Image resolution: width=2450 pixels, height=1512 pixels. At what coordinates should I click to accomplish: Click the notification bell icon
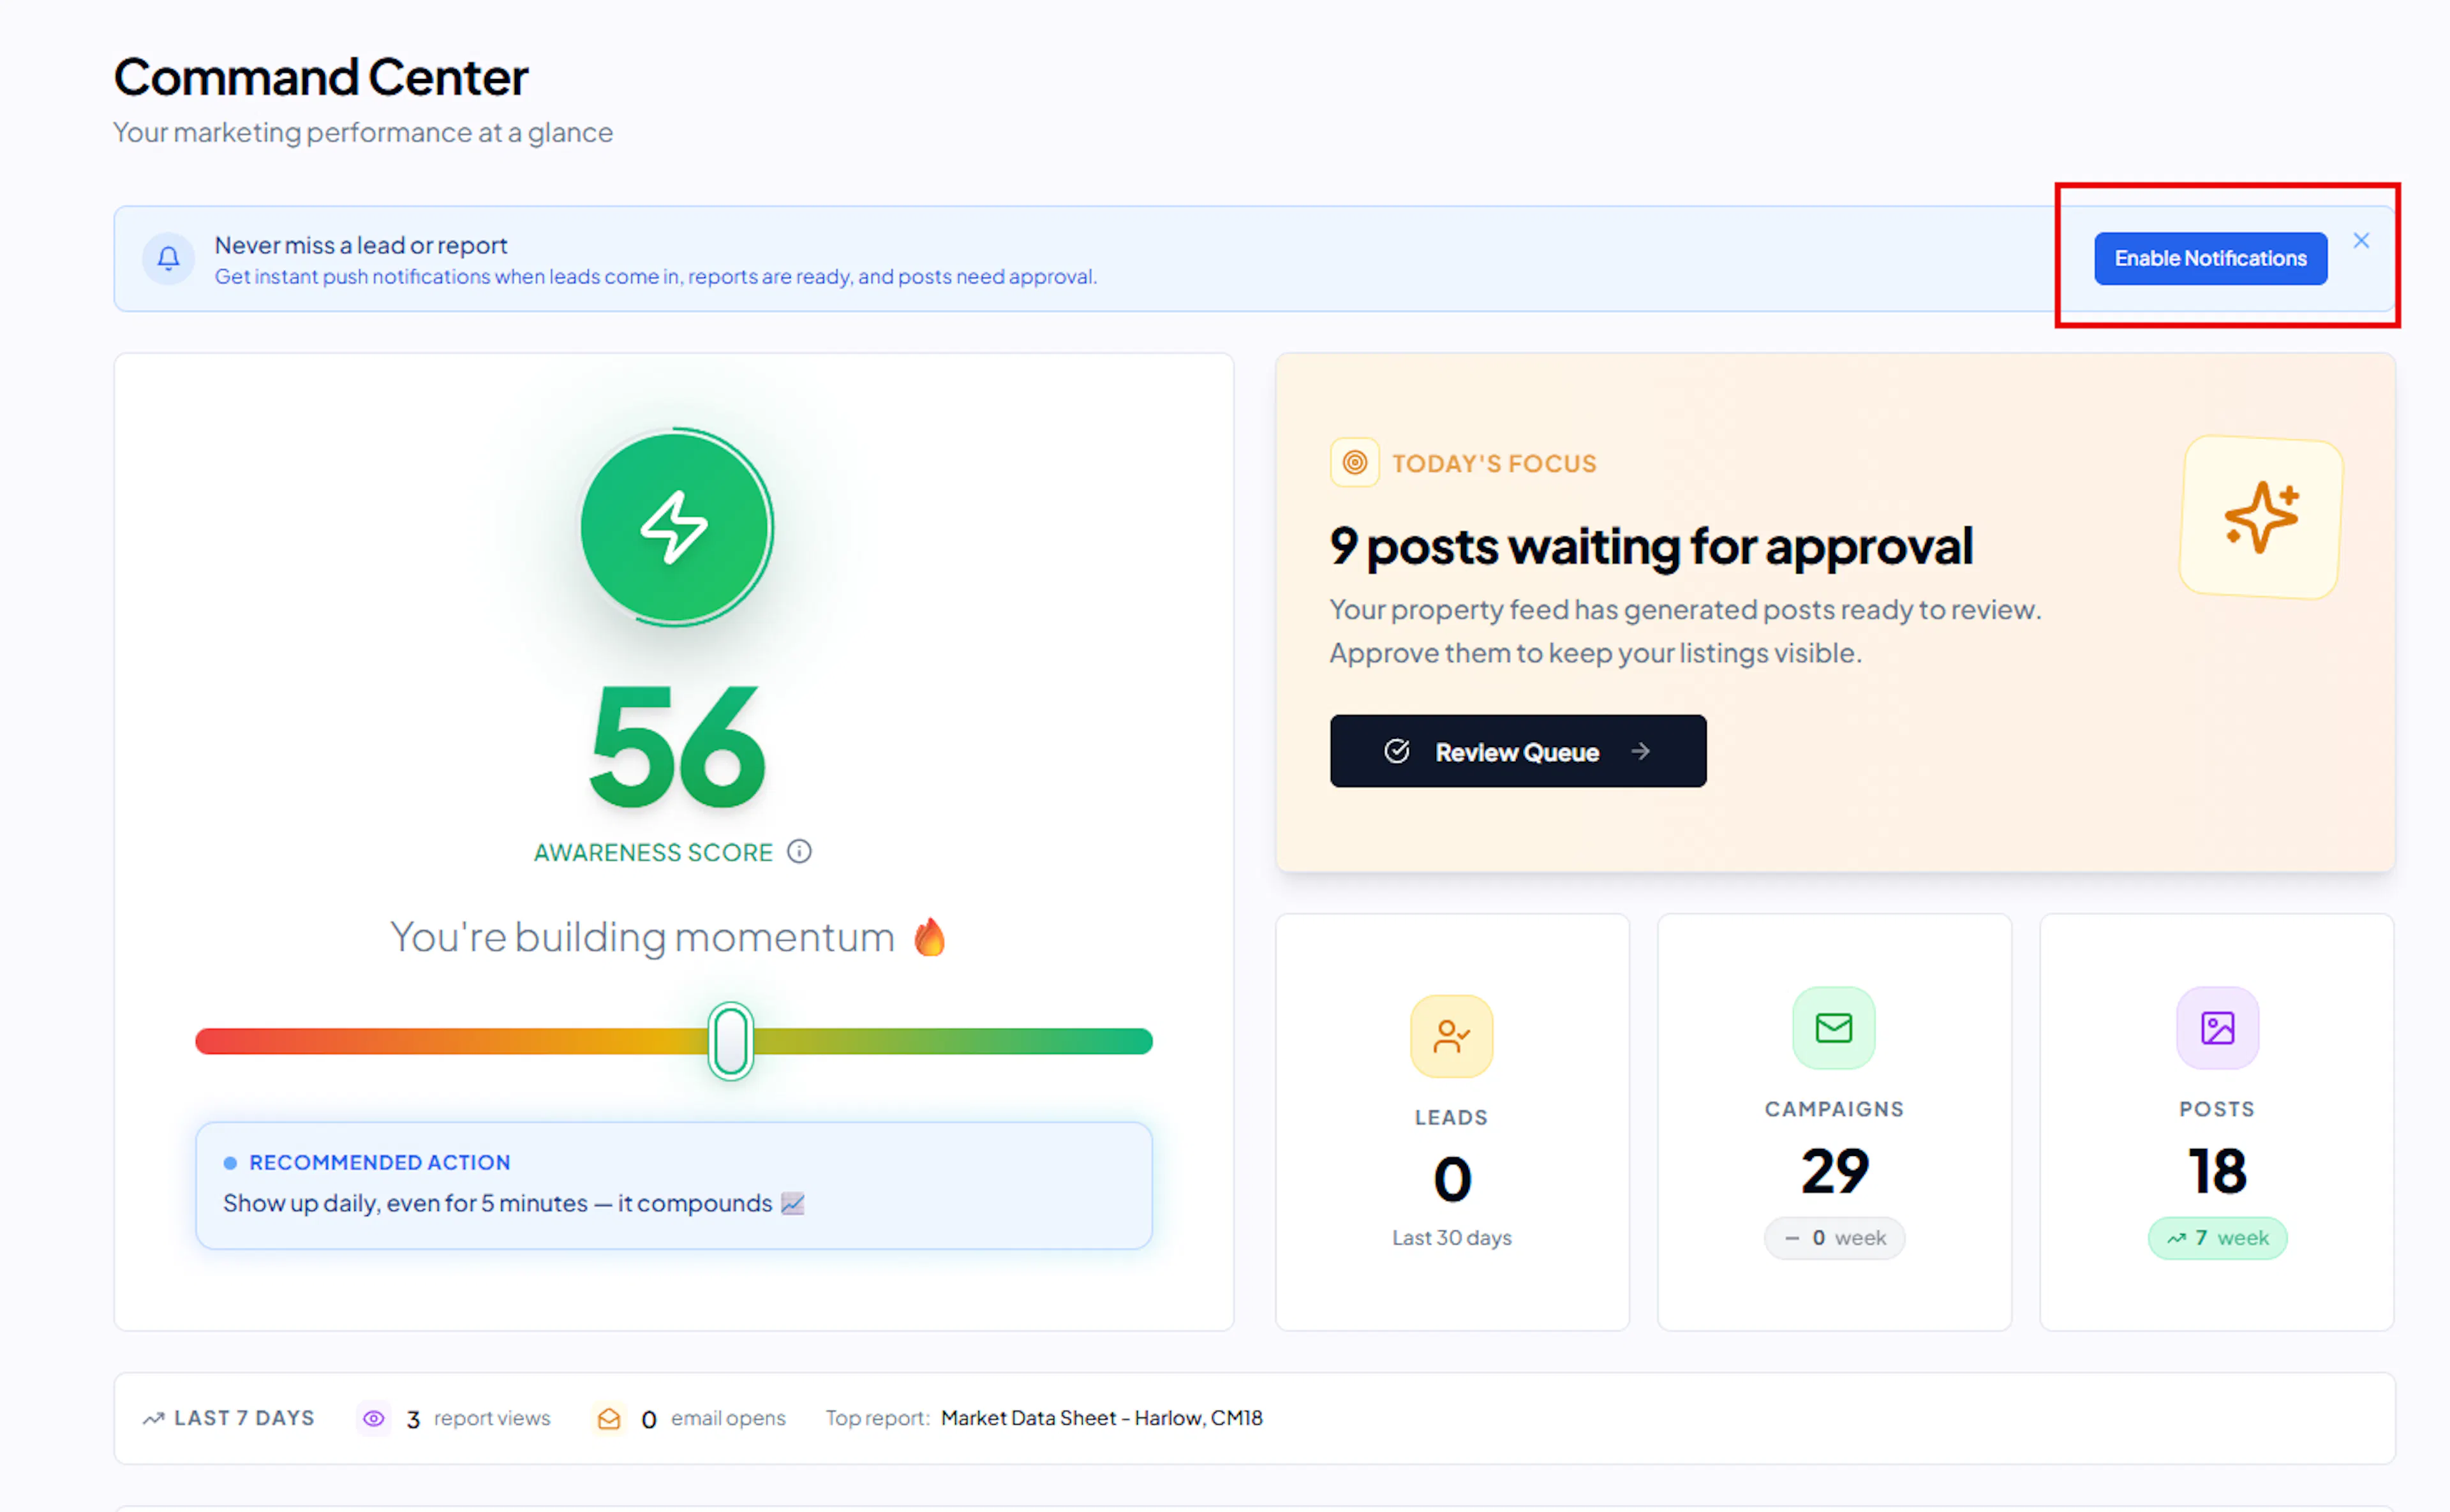[x=168, y=259]
